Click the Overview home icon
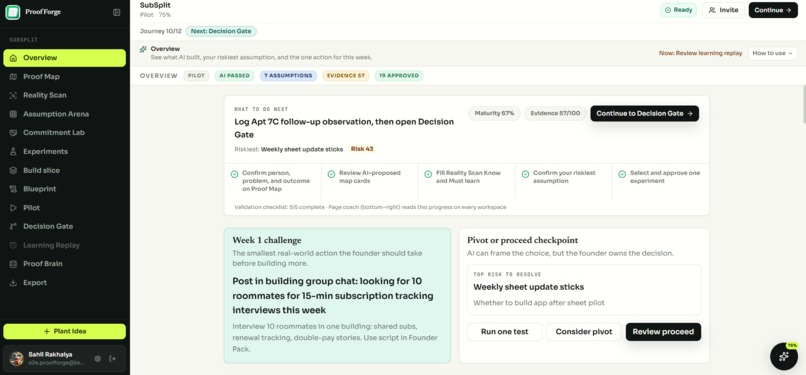The image size is (806, 375). pyautogui.click(x=13, y=58)
